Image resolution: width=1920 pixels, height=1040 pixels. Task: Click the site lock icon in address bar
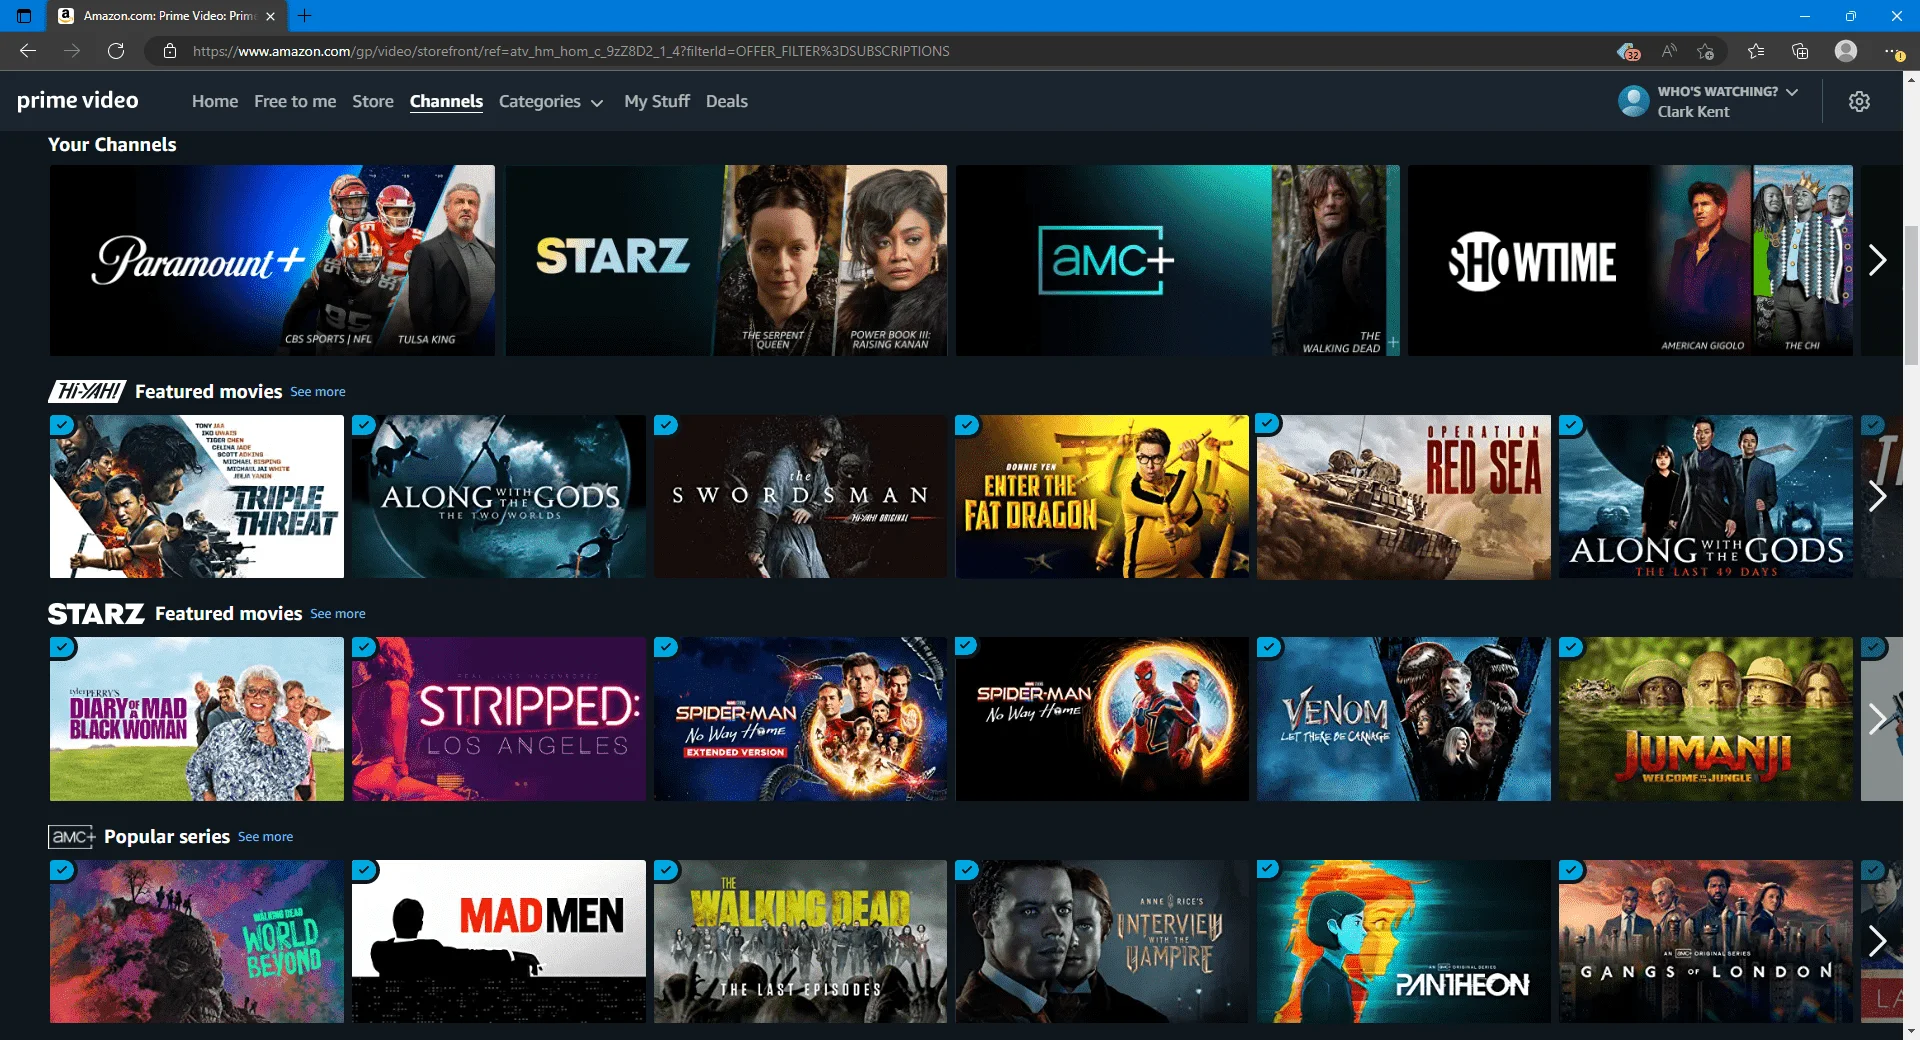[x=170, y=51]
